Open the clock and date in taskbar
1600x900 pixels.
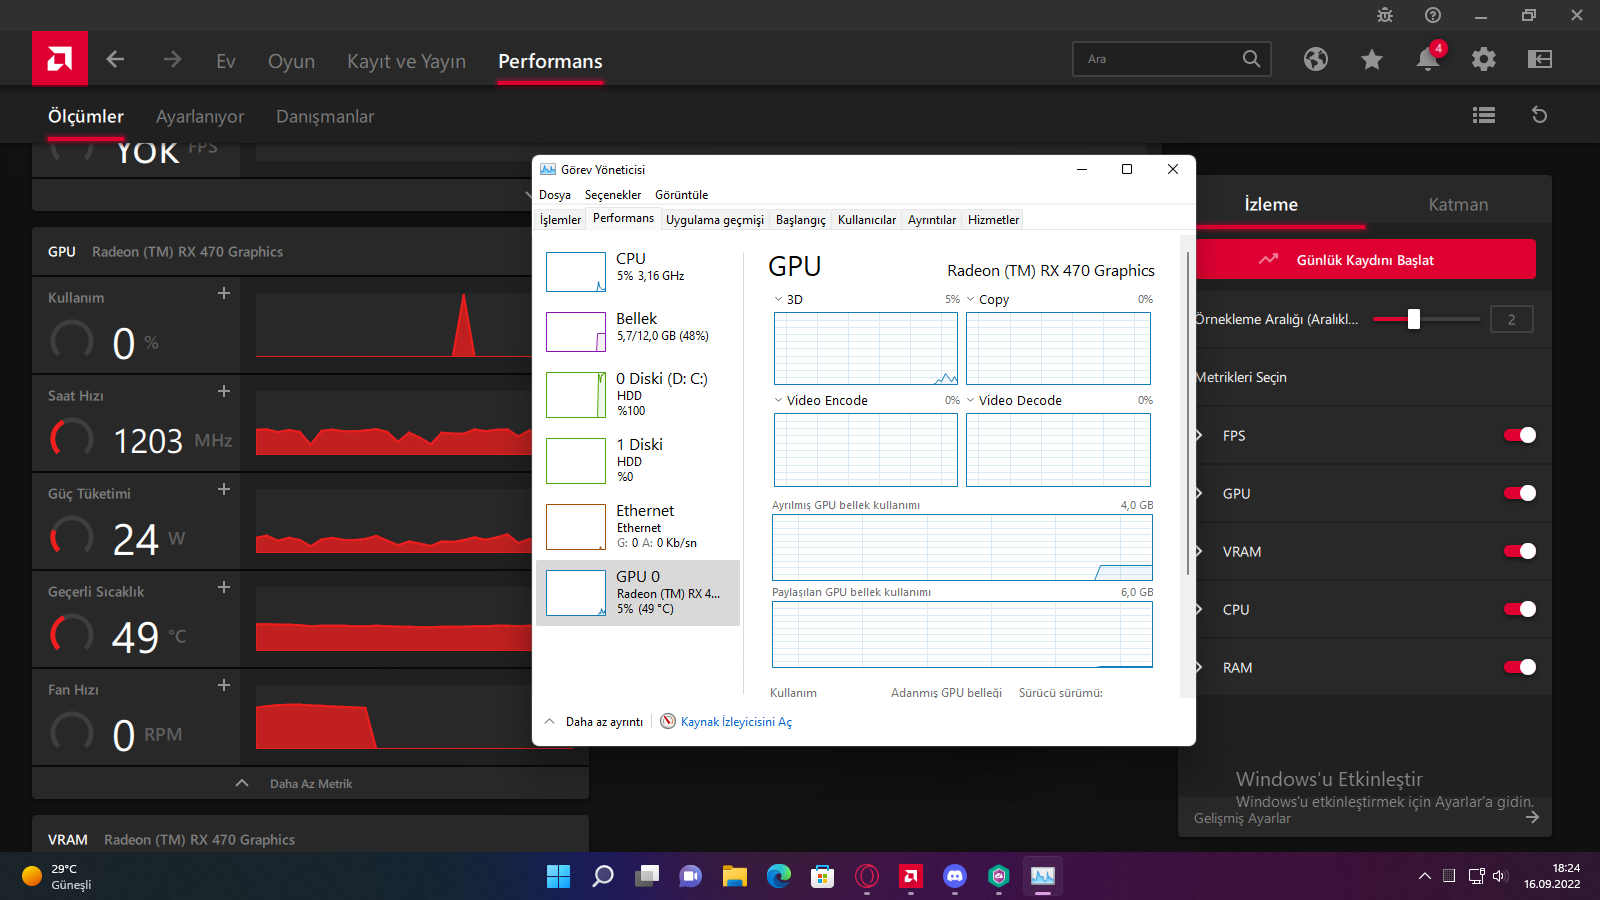click(1552, 876)
